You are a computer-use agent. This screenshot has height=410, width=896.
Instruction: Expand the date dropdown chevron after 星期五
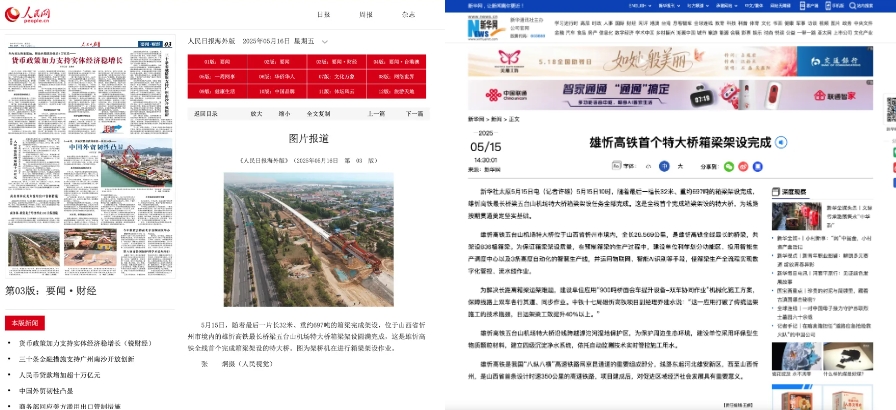tap(325, 42)
